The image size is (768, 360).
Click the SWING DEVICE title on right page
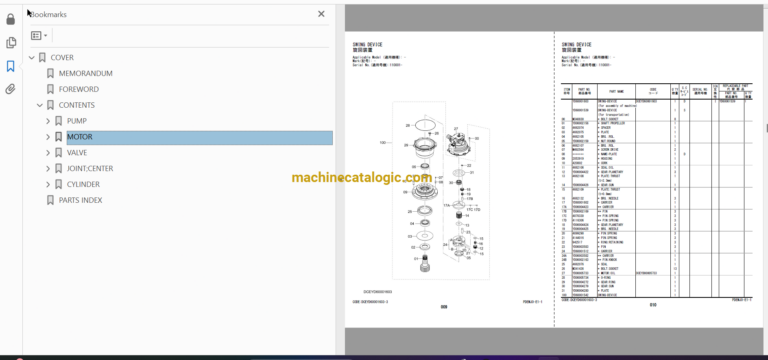tap(576, 45)
